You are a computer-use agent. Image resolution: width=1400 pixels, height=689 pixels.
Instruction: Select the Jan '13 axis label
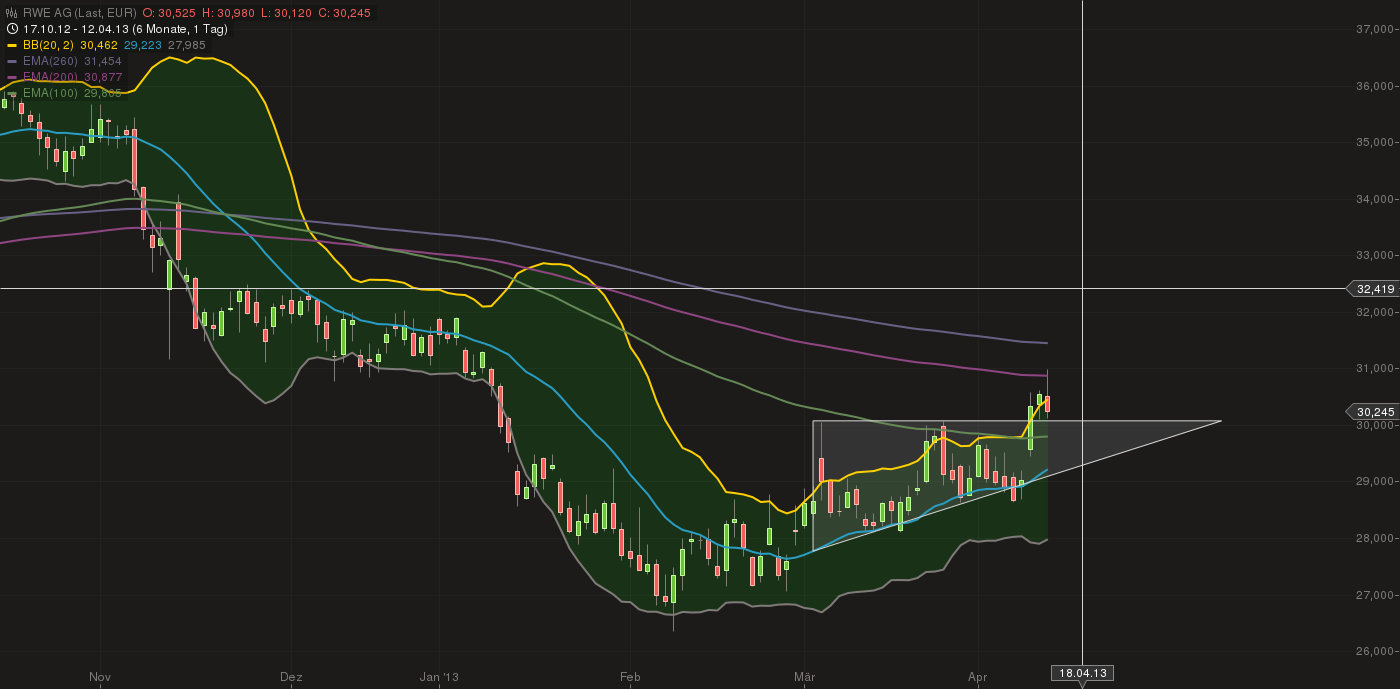tap(441, 677)
